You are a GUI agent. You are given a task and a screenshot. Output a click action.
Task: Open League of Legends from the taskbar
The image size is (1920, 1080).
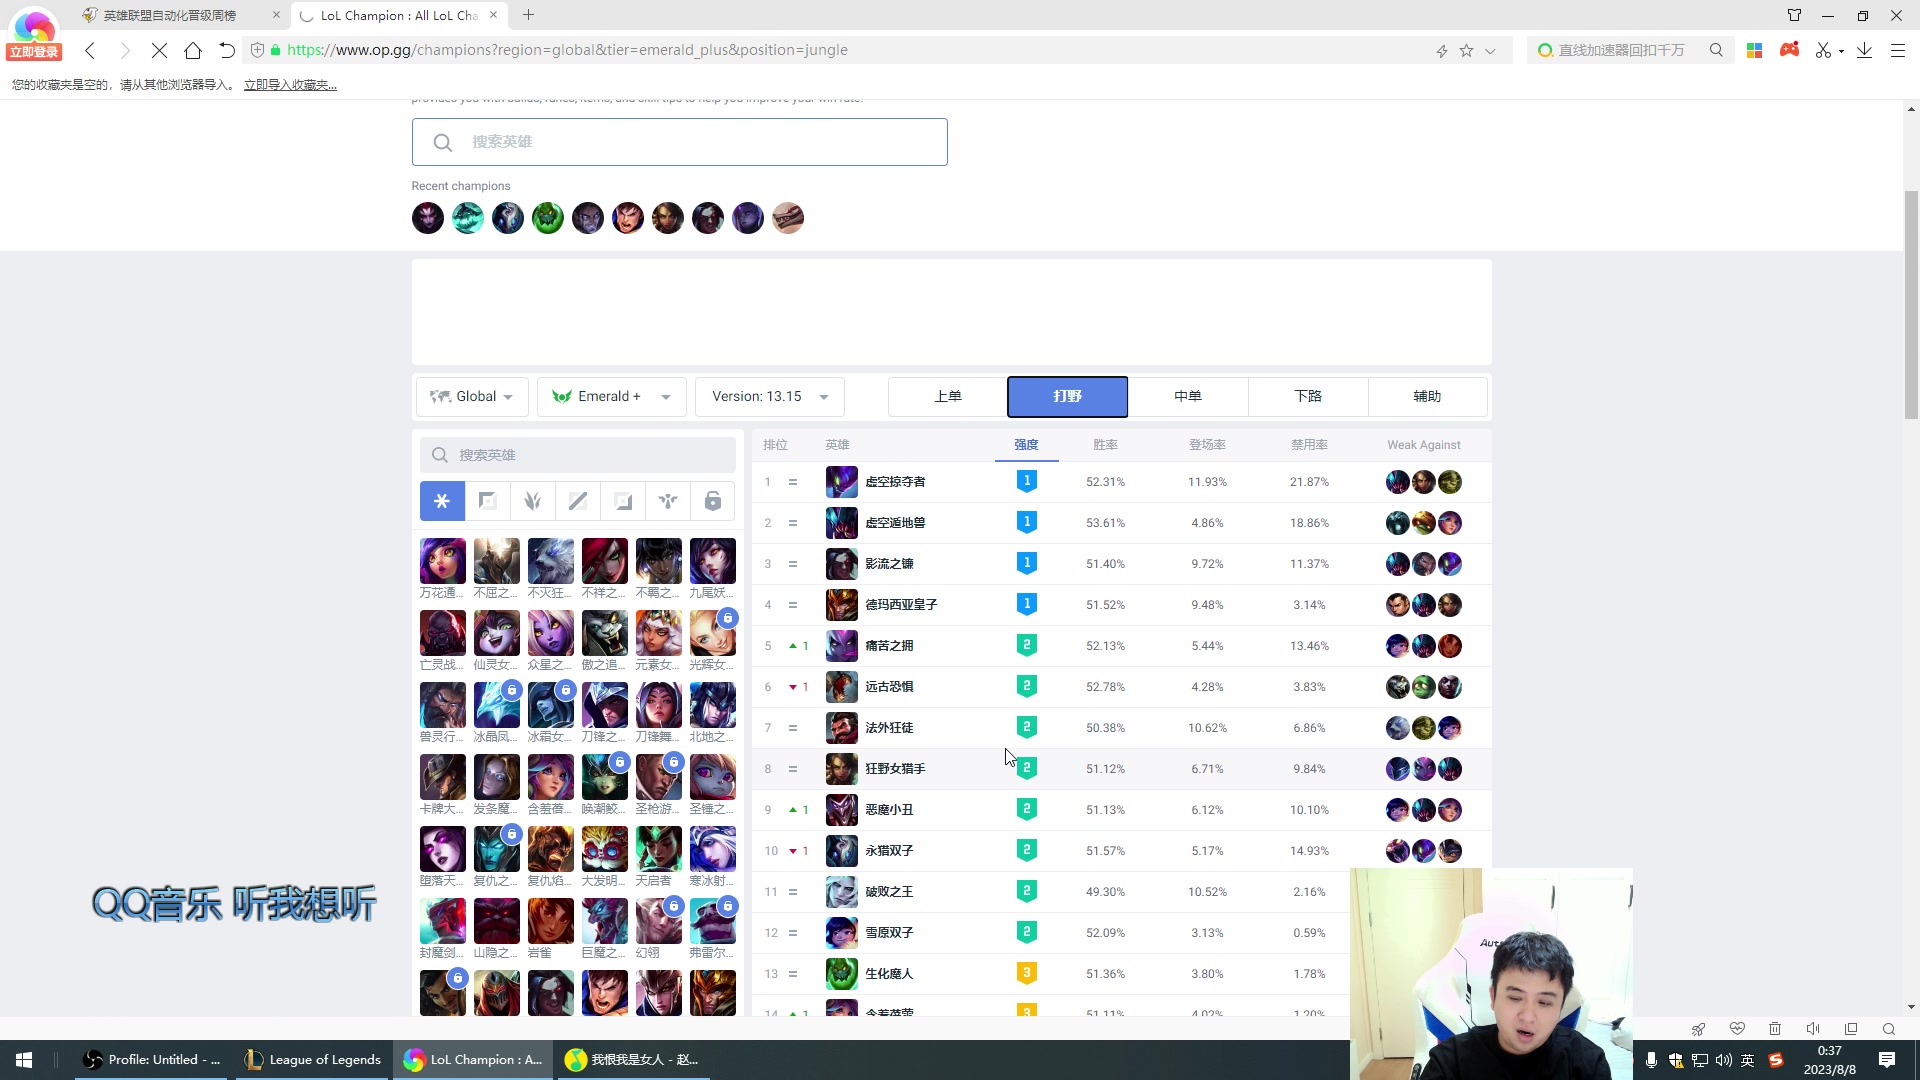[314, 1060]
